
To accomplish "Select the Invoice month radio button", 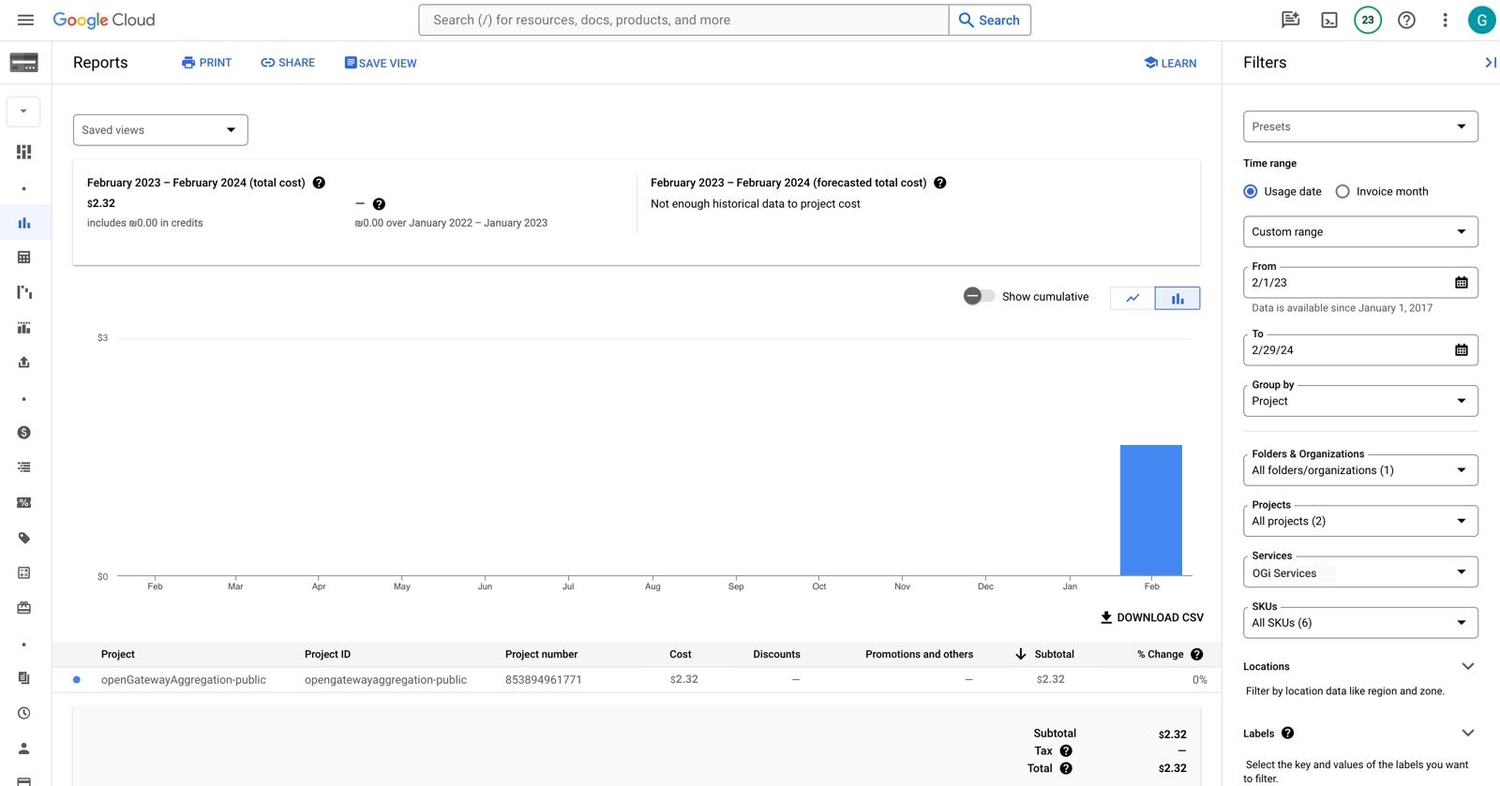I will [1342, 191].
